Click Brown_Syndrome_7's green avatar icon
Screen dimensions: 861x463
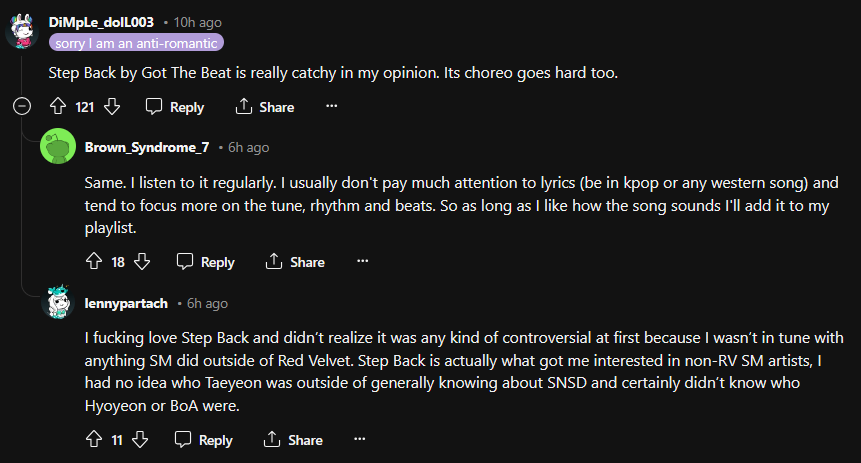(x=56, y=147)
